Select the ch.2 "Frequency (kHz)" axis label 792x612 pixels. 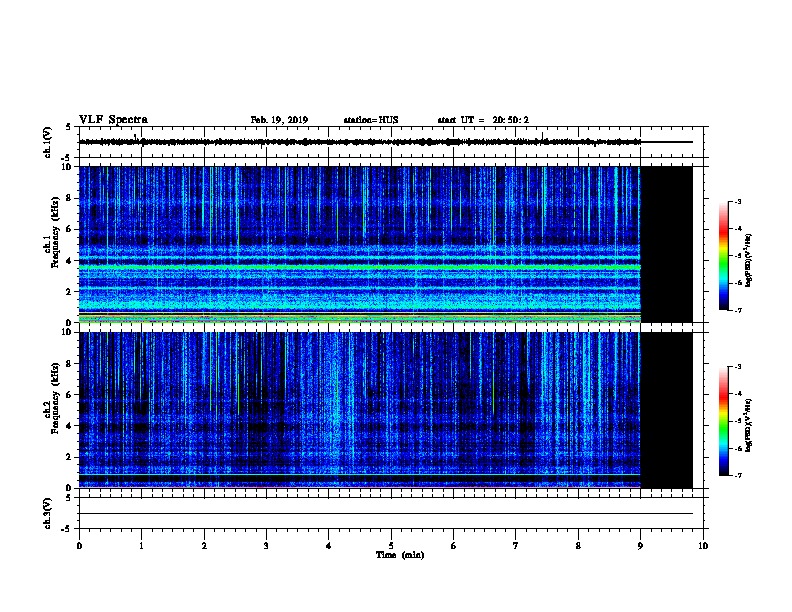coord(55,398)
